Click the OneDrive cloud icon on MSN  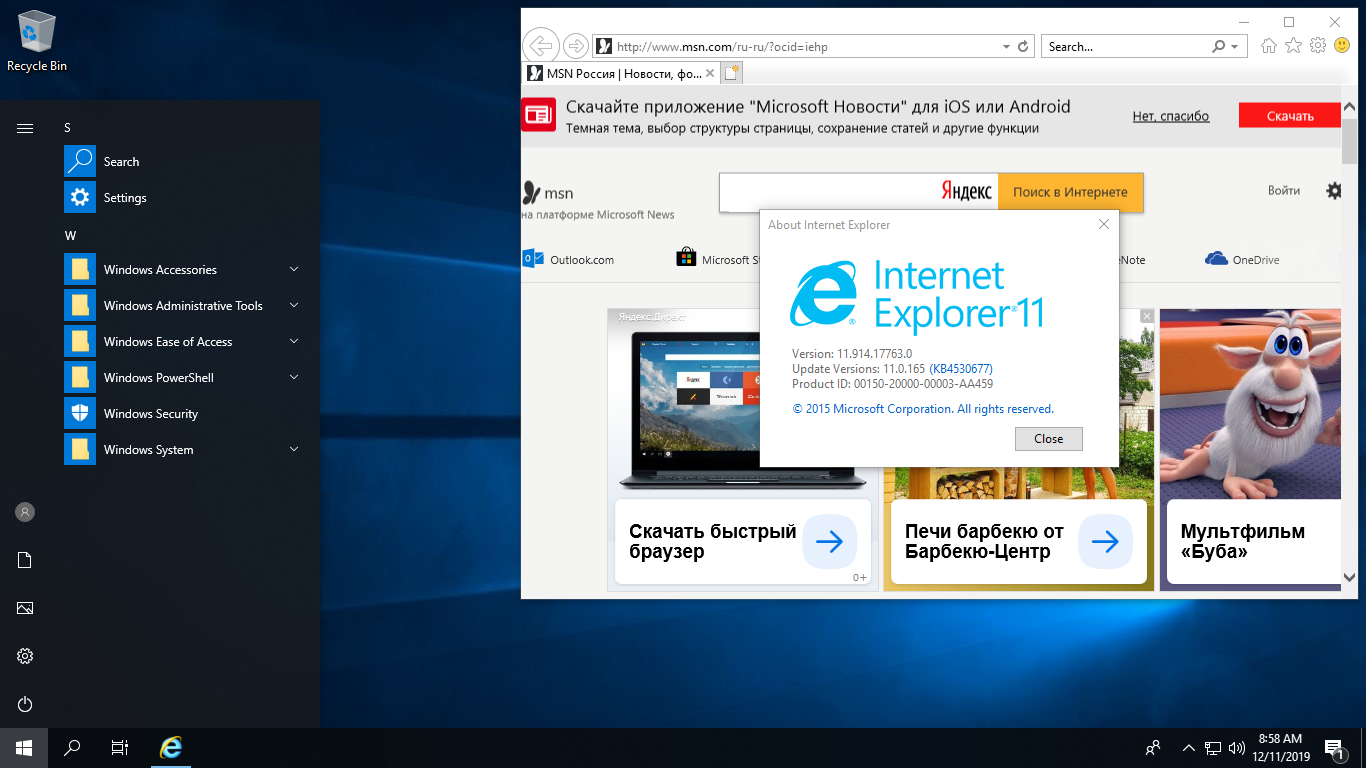(x=1216, y=259)
